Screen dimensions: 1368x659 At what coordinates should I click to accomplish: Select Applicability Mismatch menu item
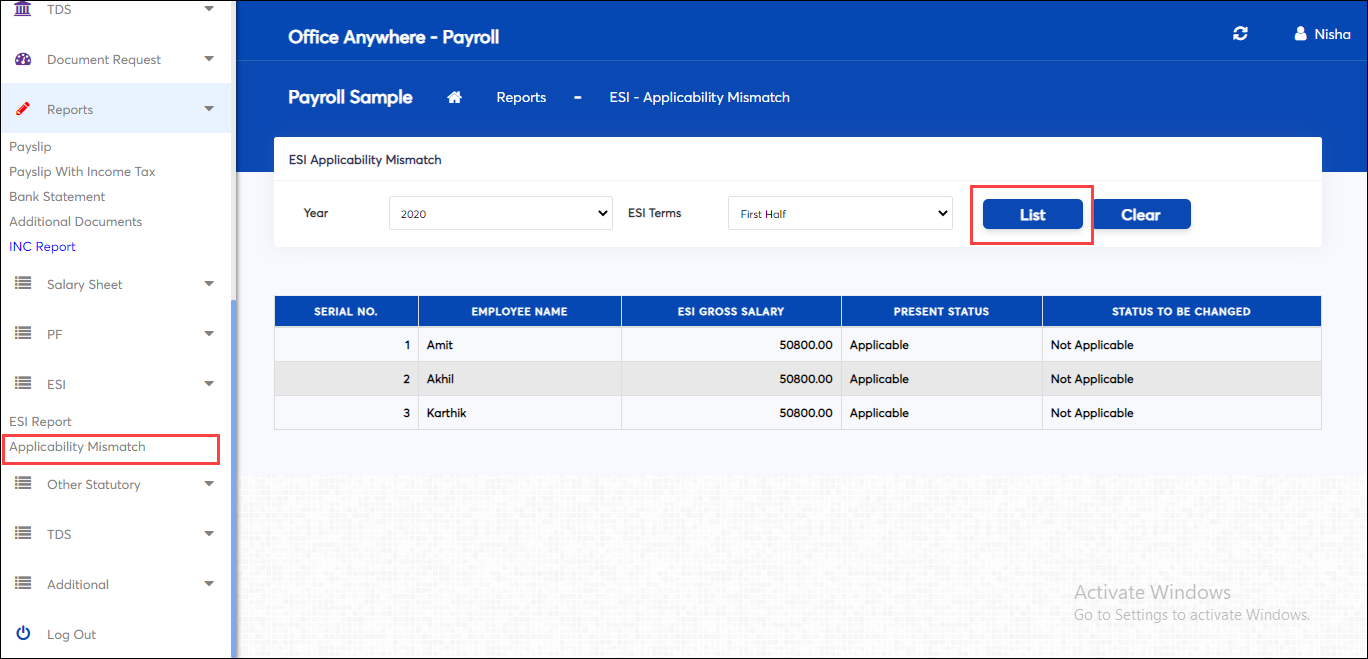[77, 447]
